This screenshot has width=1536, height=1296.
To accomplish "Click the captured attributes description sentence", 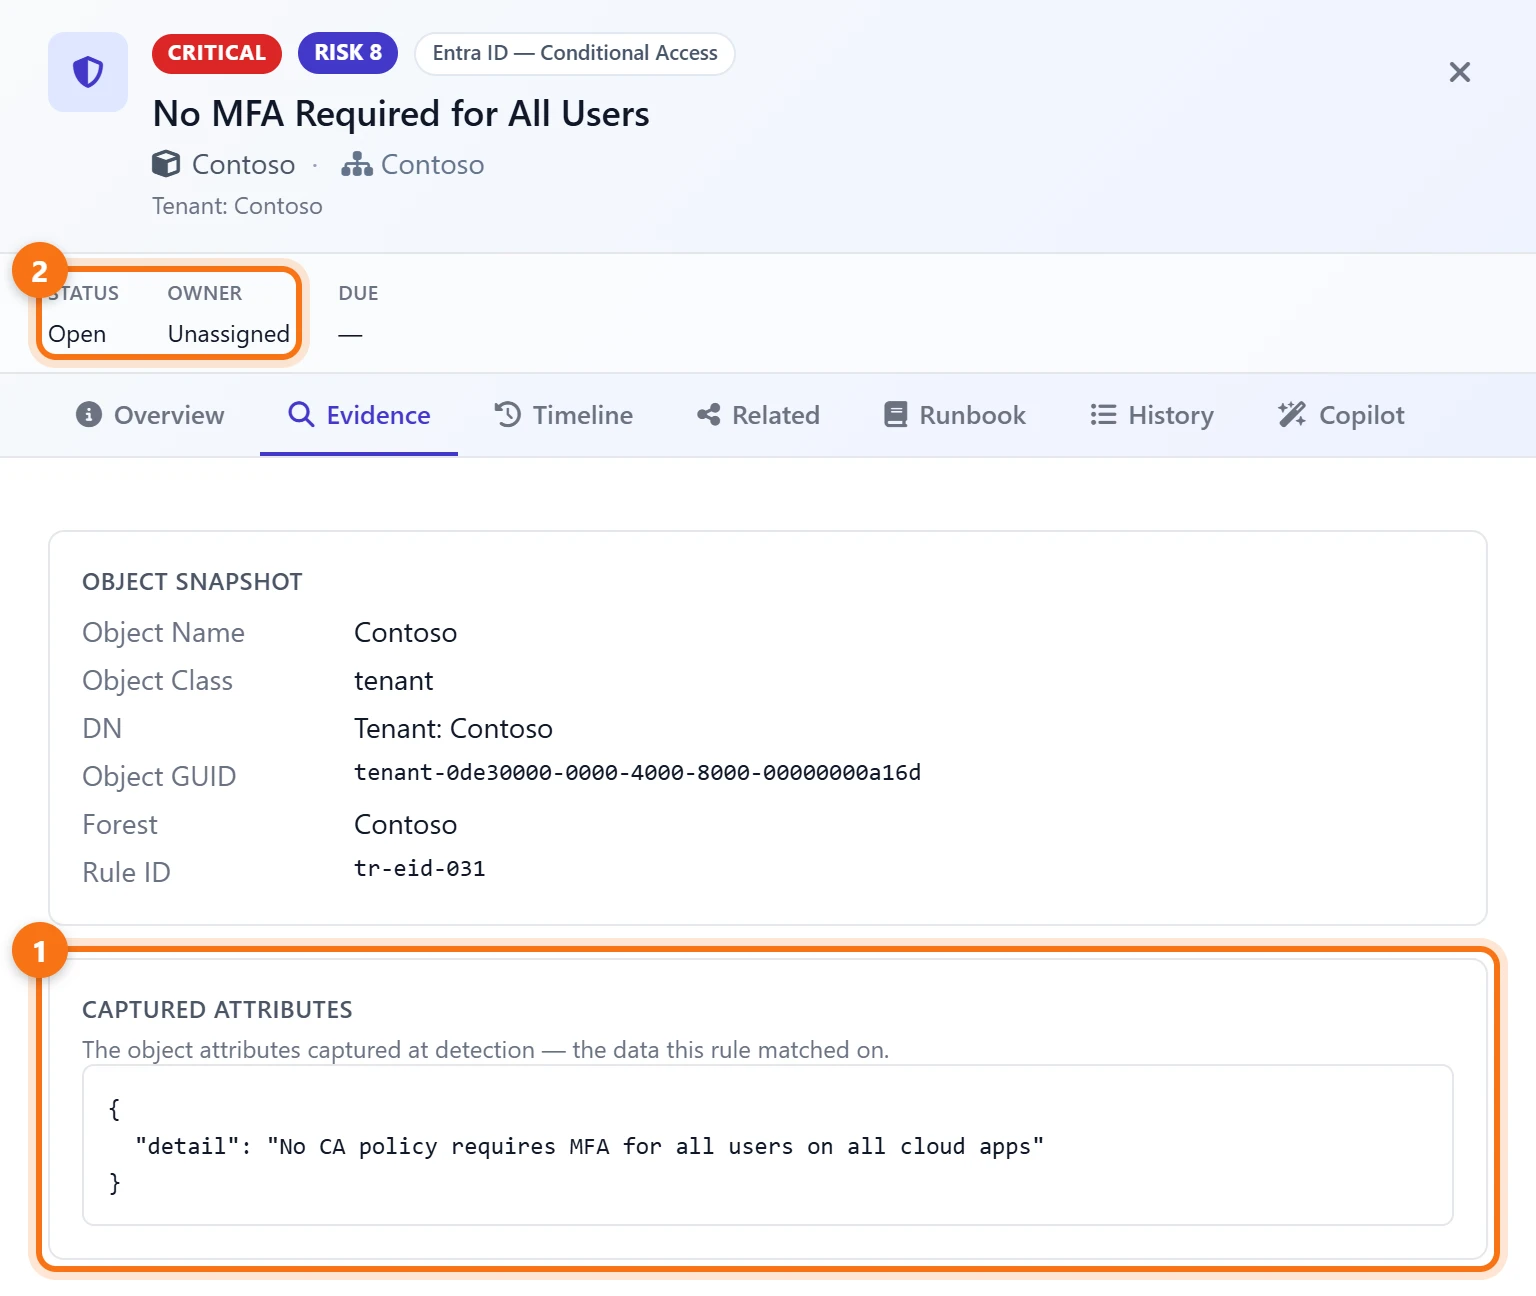I will tap(485, 1050).
